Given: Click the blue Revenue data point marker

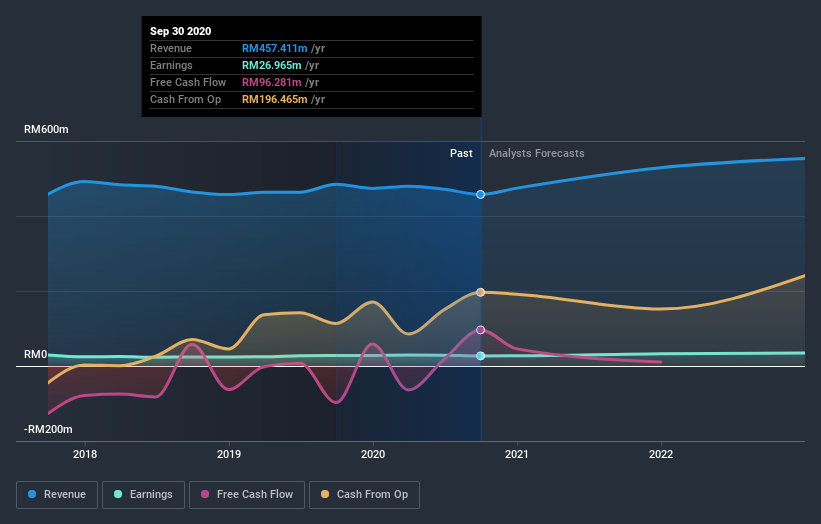Looking at the screenshot, I should (480, 195).
